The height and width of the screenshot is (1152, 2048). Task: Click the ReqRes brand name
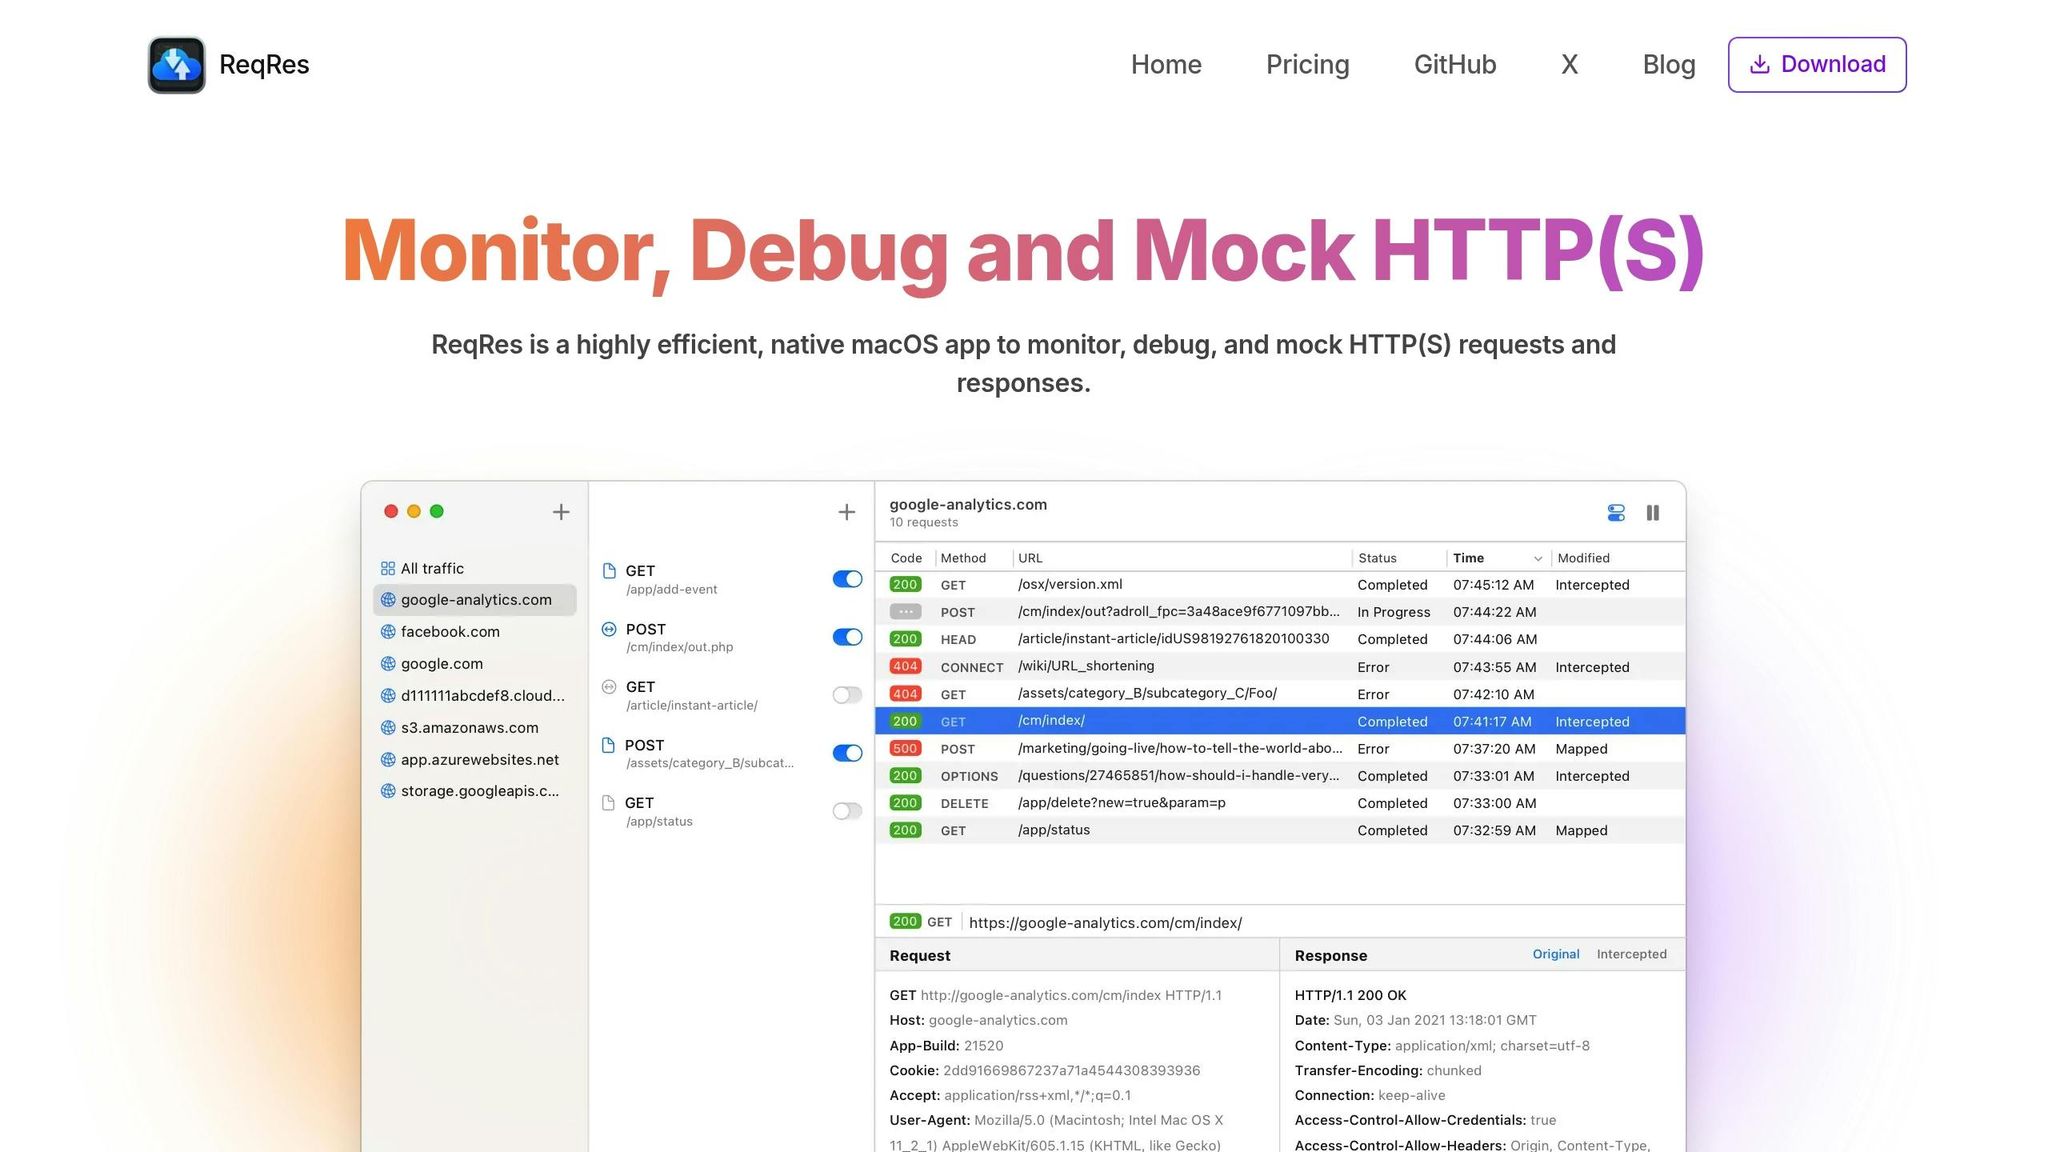tap(264, 65)
